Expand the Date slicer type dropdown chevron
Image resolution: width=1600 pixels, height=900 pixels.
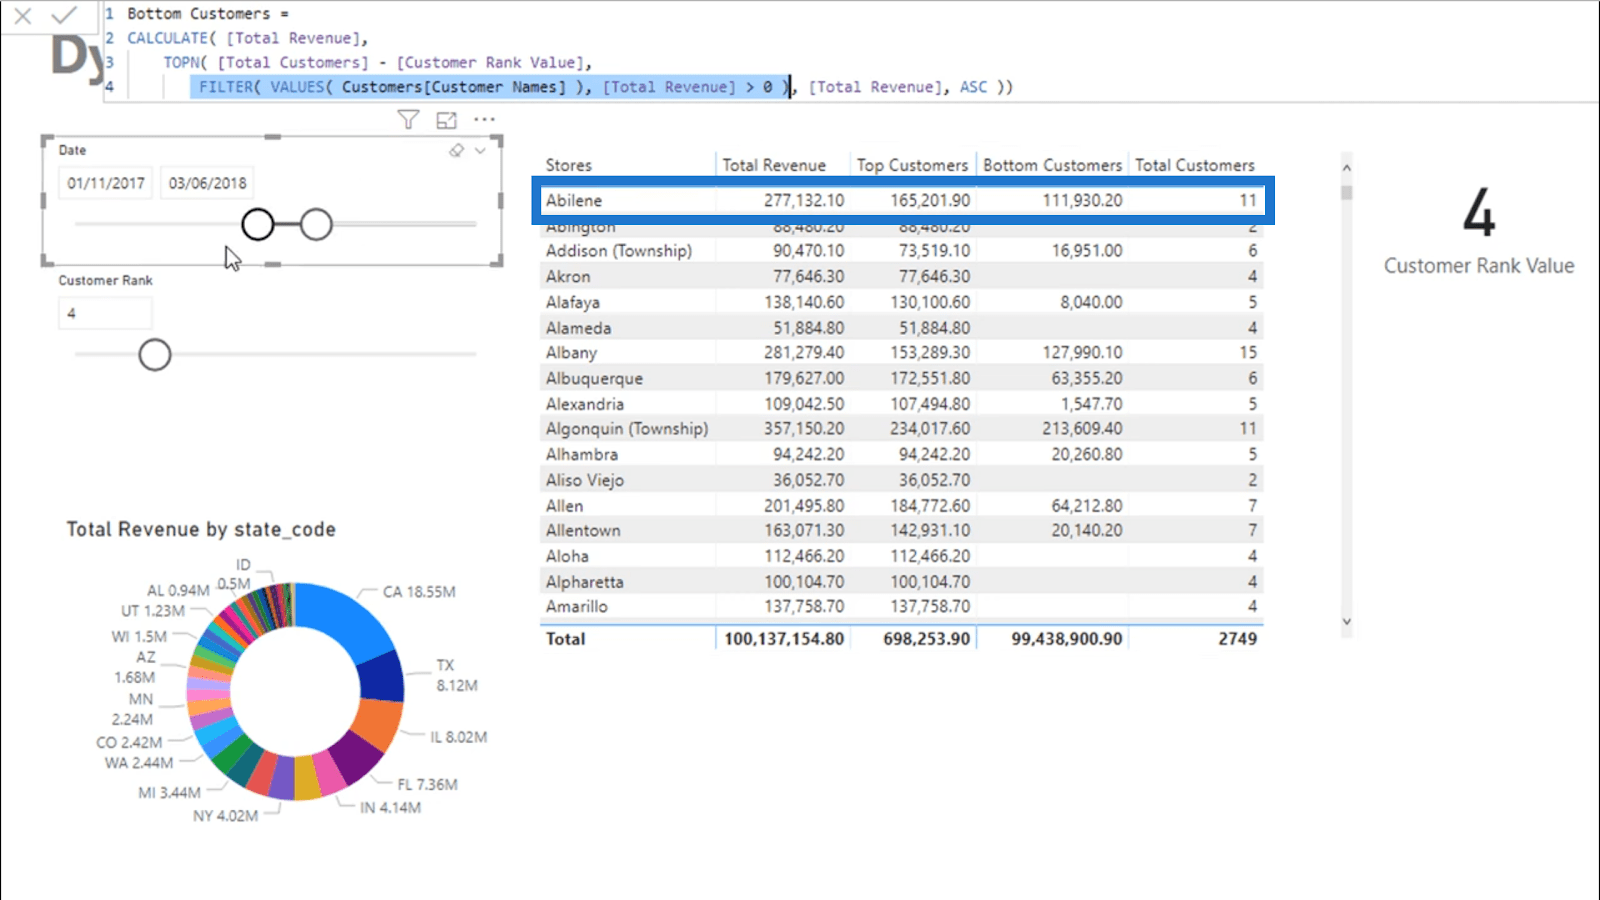480,150
